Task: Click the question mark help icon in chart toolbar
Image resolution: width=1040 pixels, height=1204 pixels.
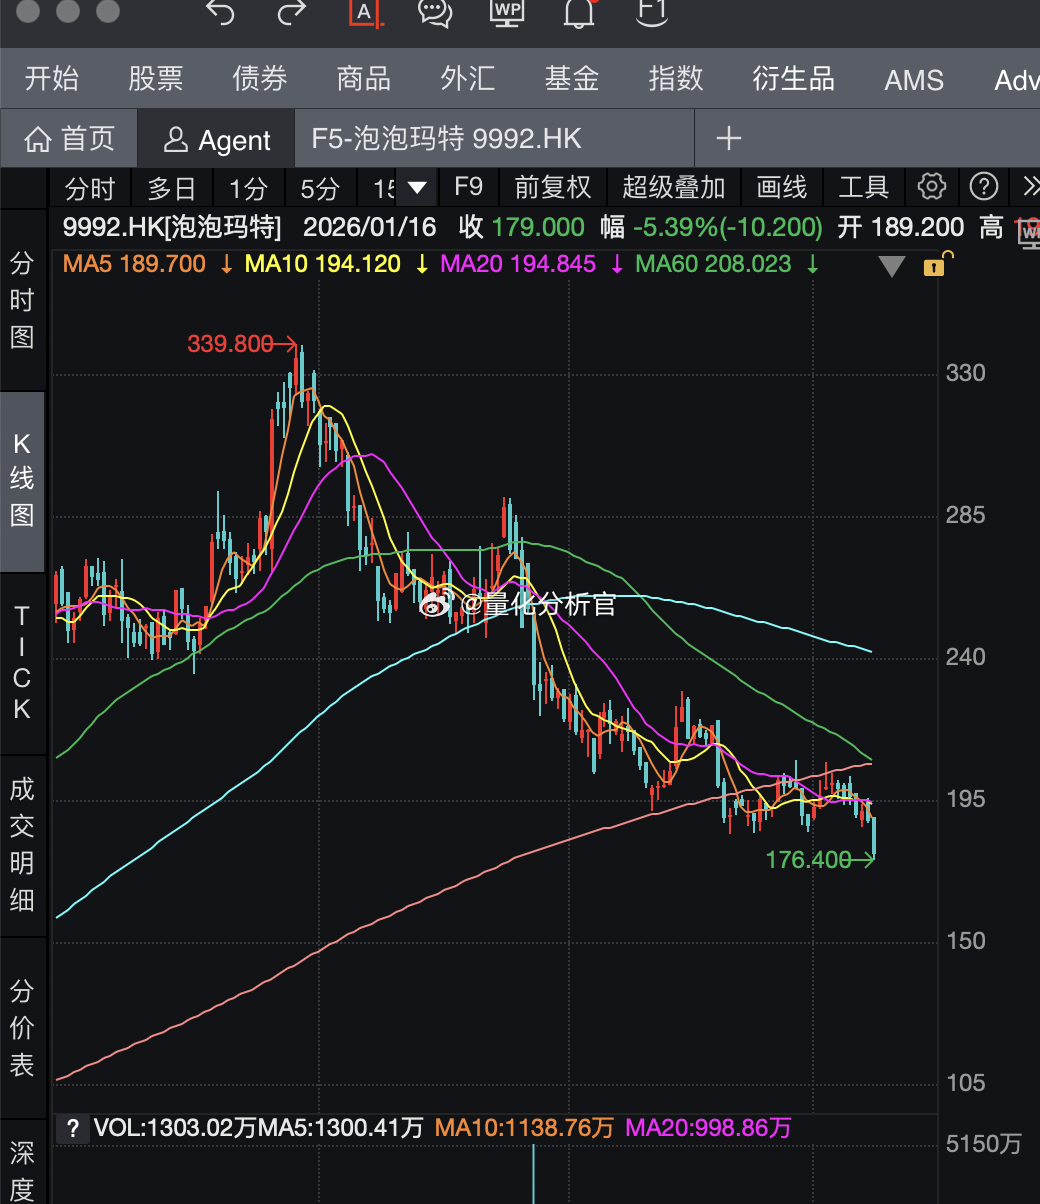Action: click(984, 187)
